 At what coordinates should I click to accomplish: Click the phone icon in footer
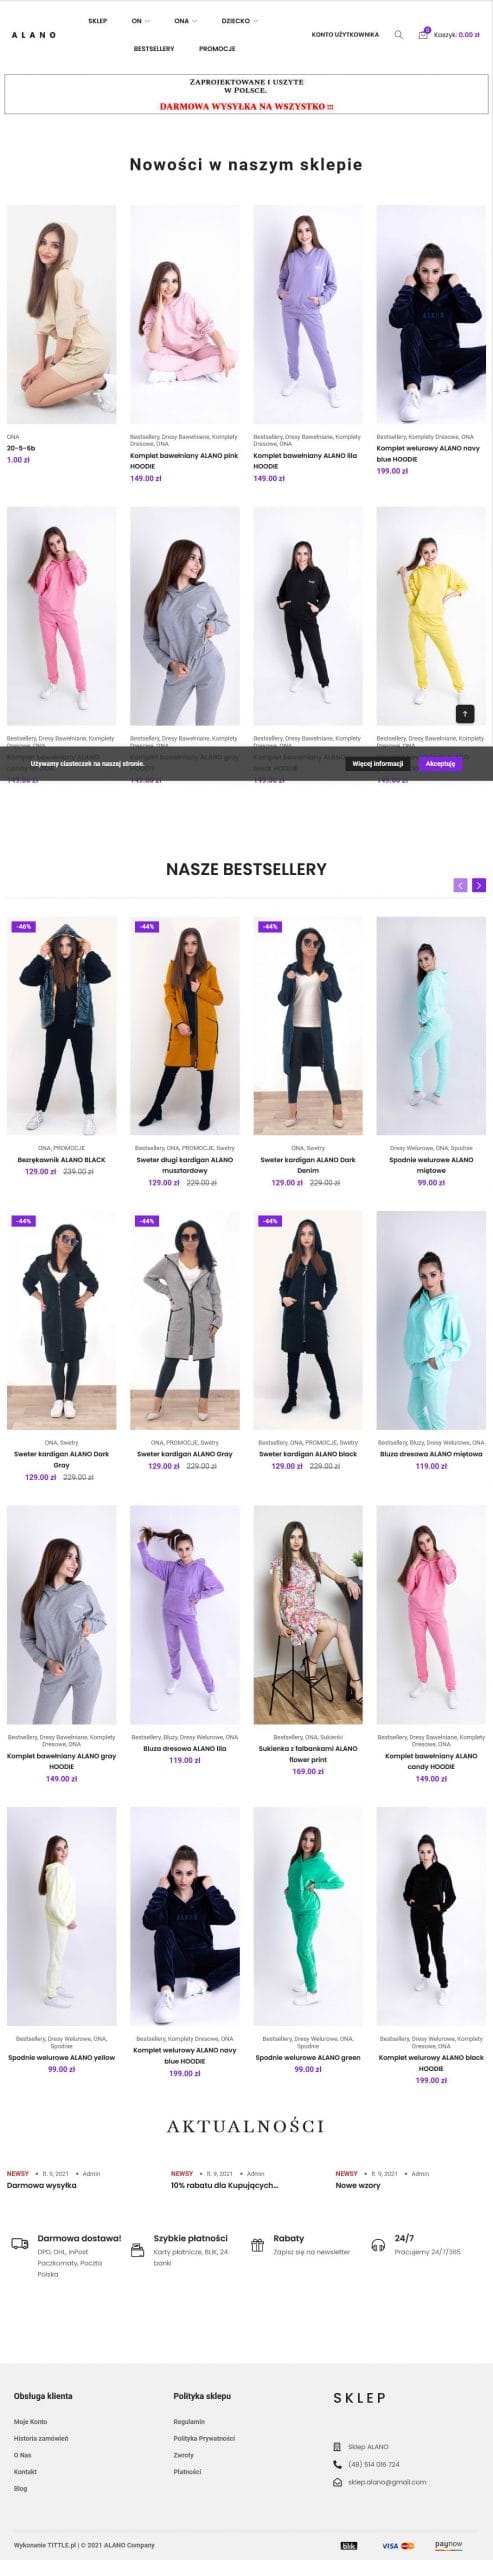[x=338, y=2464]
